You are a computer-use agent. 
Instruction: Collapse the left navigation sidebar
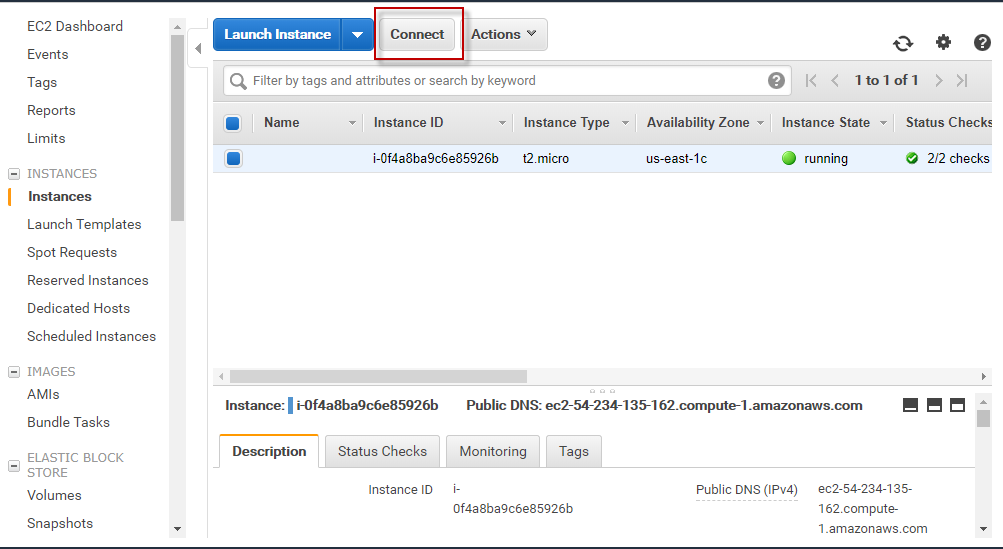click(x=198, y=47)
